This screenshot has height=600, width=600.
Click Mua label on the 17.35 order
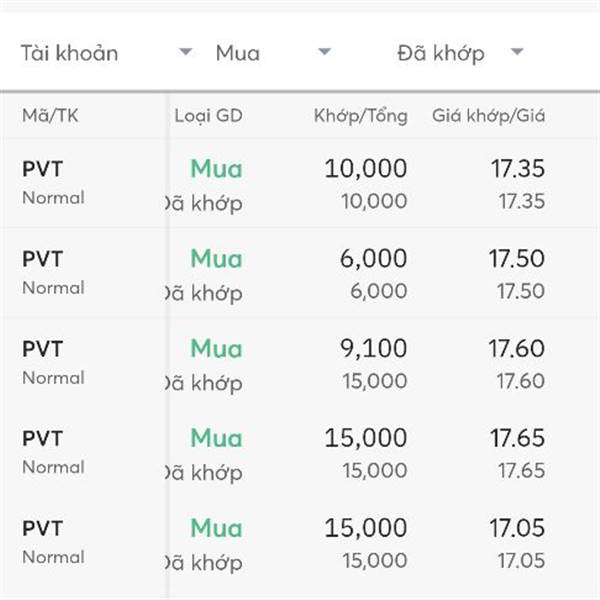coord(216,169)
